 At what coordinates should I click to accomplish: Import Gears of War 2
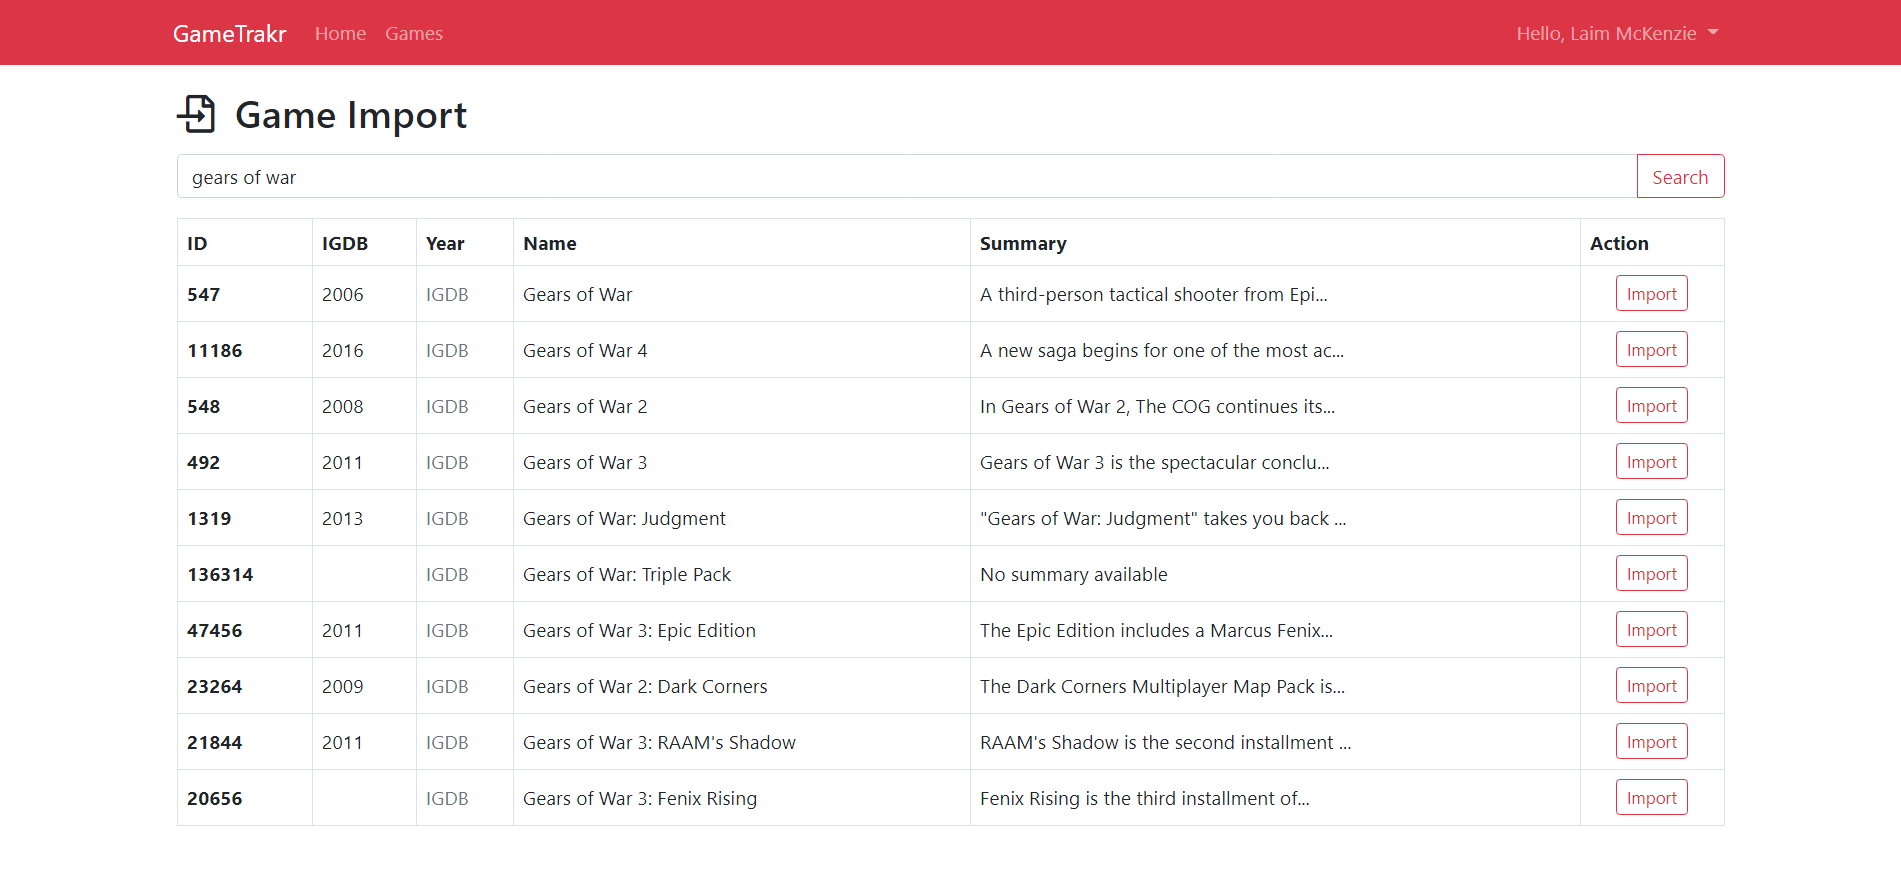1650,406
